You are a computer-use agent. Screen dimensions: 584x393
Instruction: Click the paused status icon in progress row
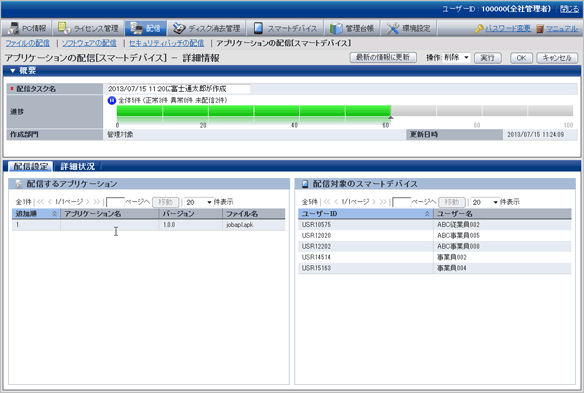111,100
